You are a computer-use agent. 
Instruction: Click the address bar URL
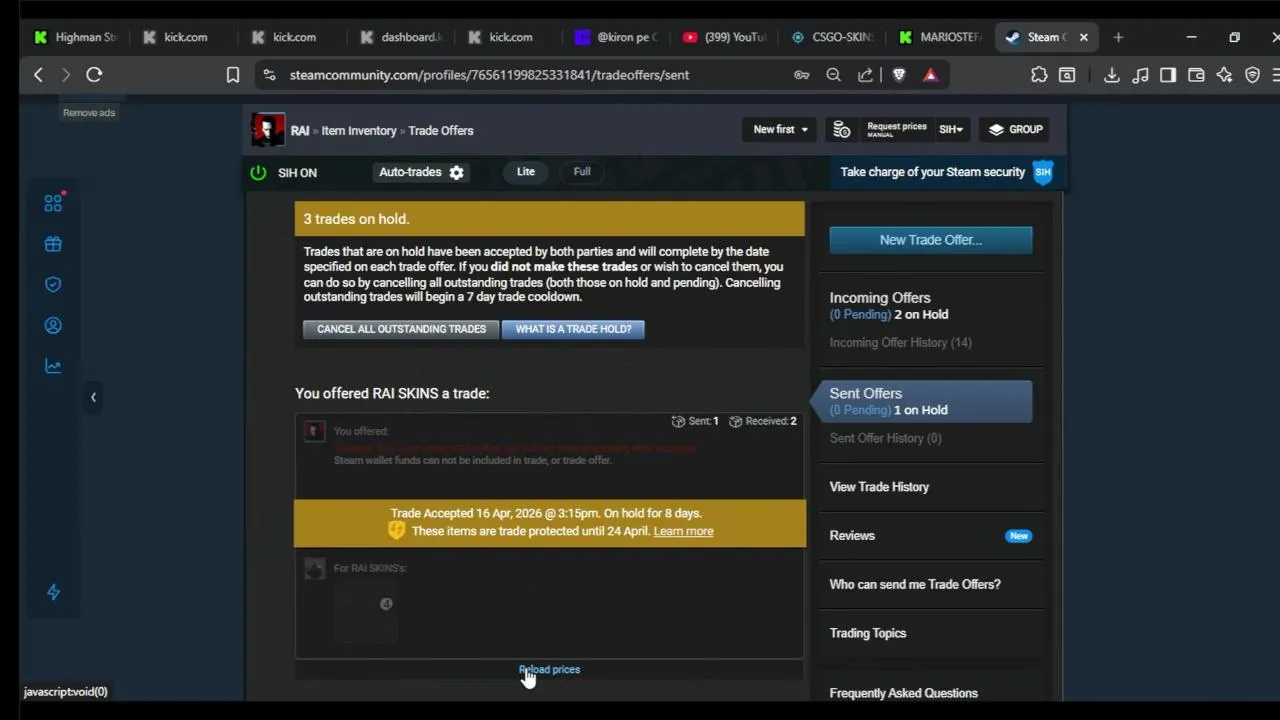489,75
